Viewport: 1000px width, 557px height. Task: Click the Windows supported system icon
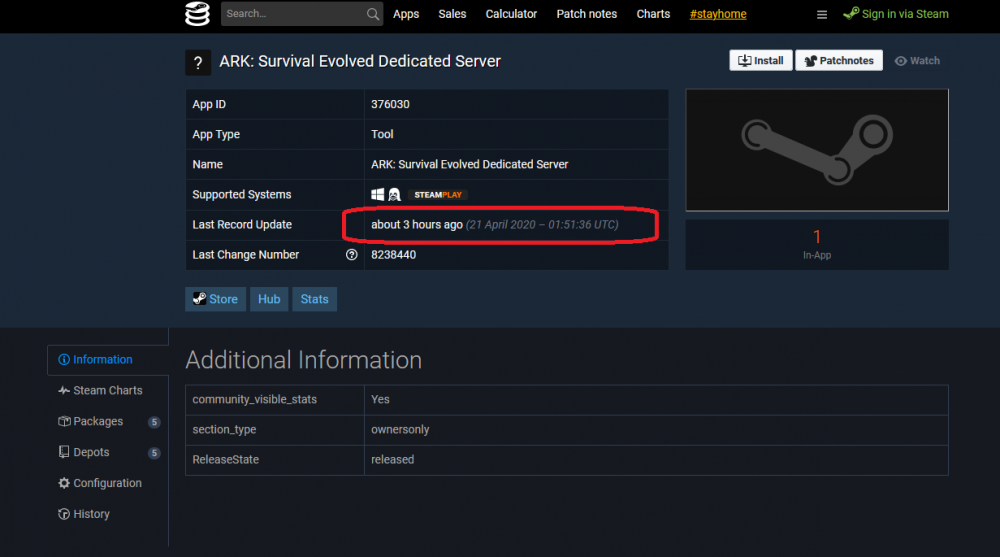pyautogui.click(x=378, y=195)
